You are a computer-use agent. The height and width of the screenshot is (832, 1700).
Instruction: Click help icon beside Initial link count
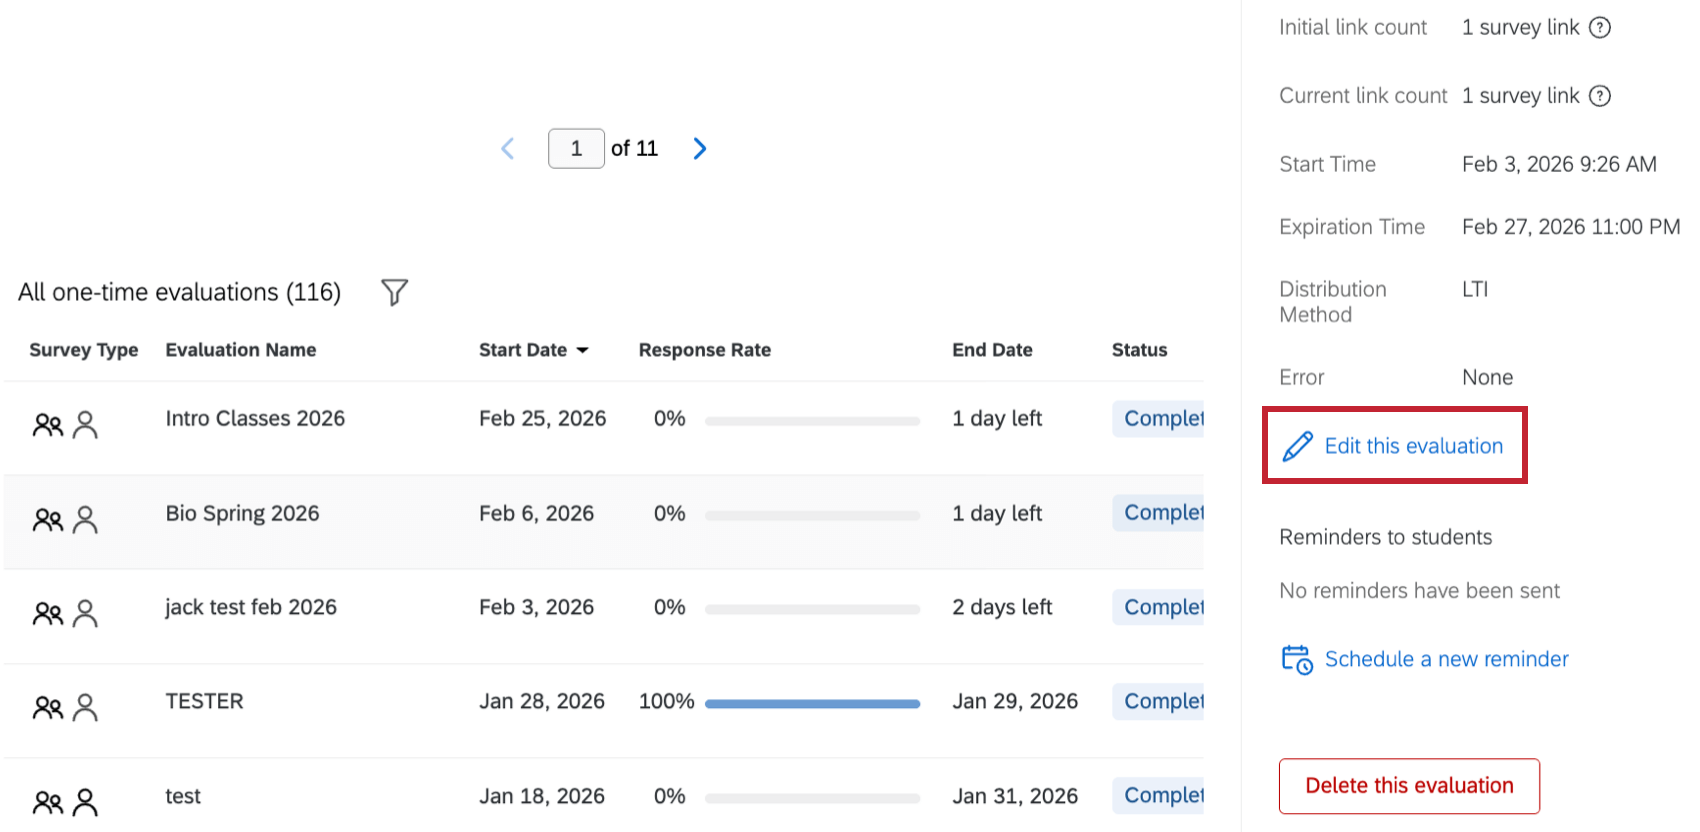pos(1600,28)
